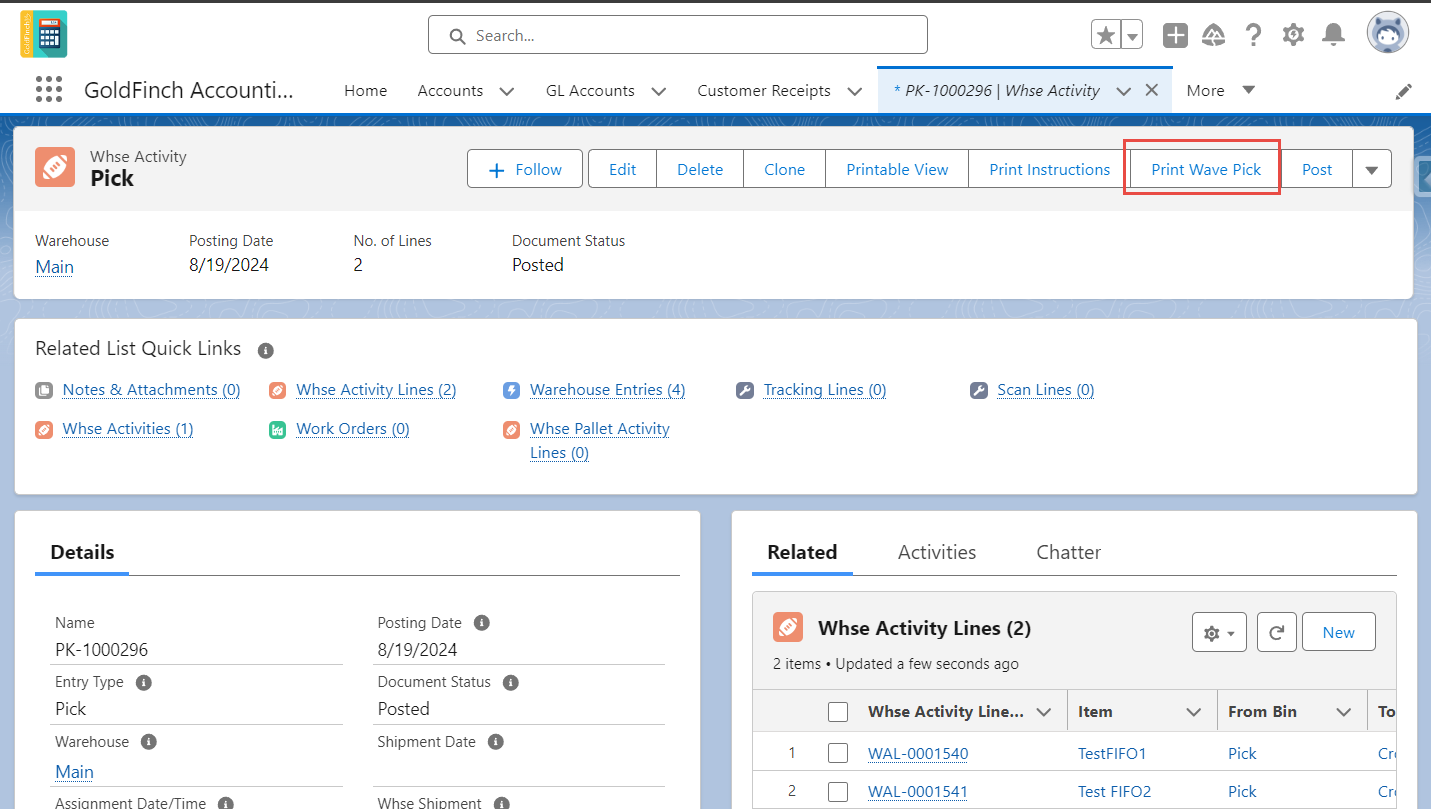
Task: Refresh the Whse Activity Lines list
Action: (1276, 632)
